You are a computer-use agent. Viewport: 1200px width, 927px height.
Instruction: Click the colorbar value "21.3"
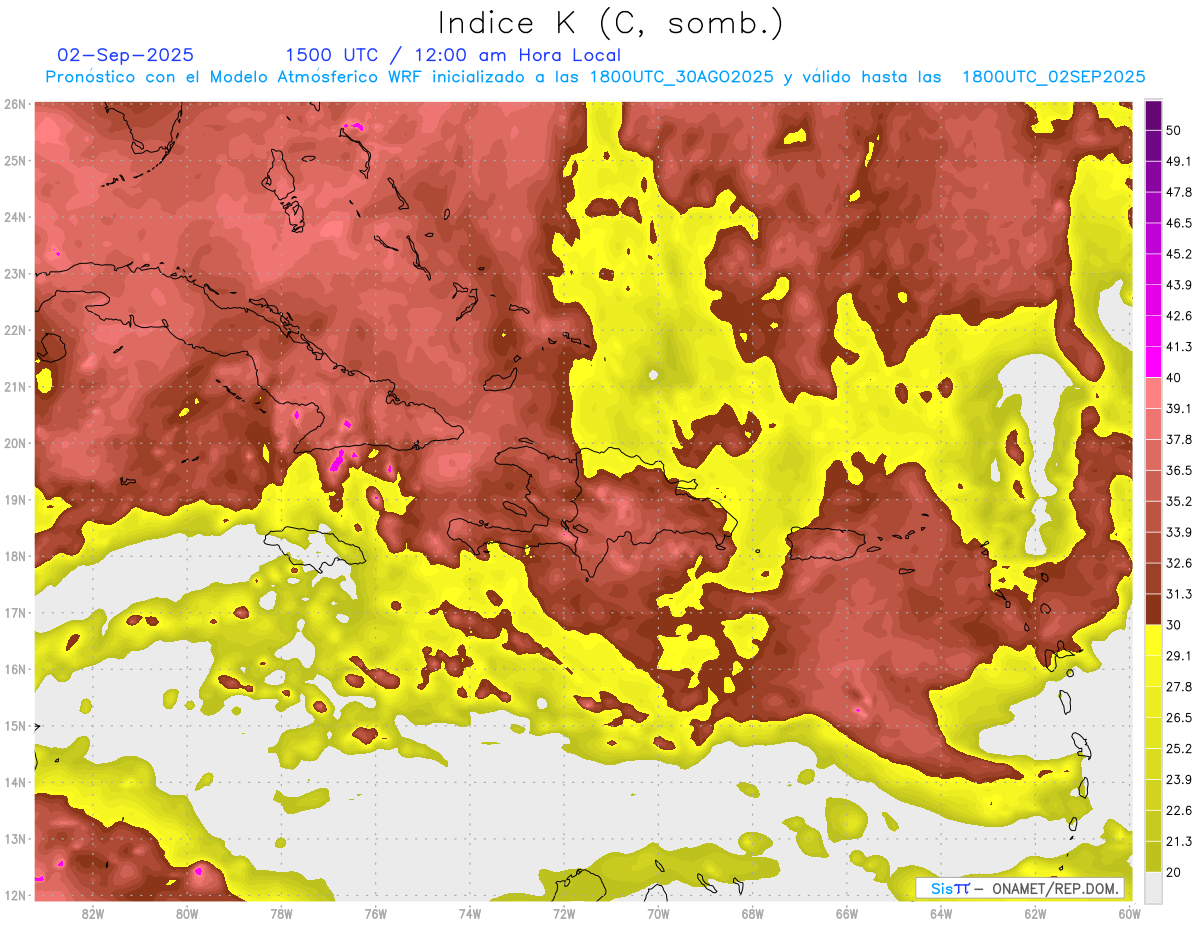pyautogui.click(x=1178, y=841)
